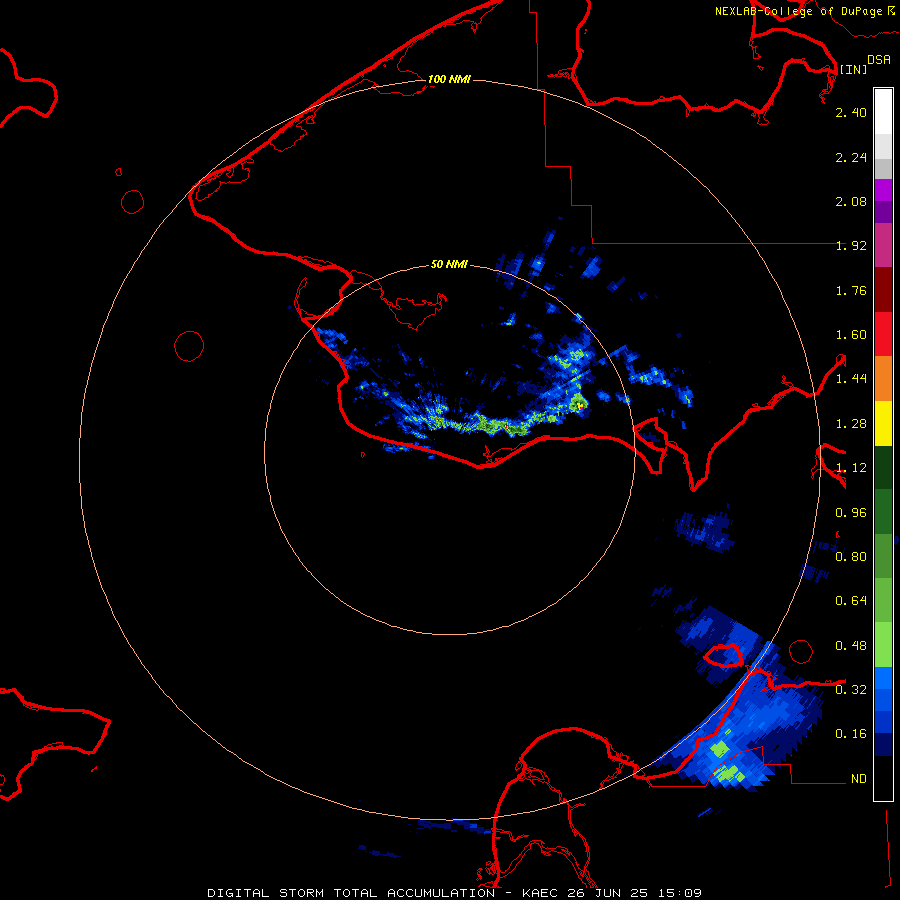Click the 1.92 legend value

[851, 246]
